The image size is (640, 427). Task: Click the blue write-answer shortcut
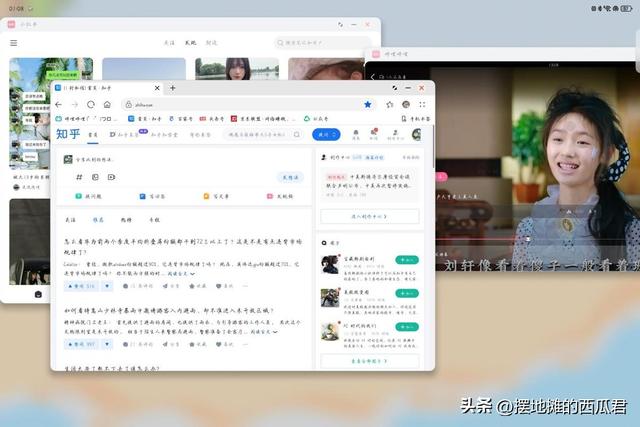pos(152,196)
